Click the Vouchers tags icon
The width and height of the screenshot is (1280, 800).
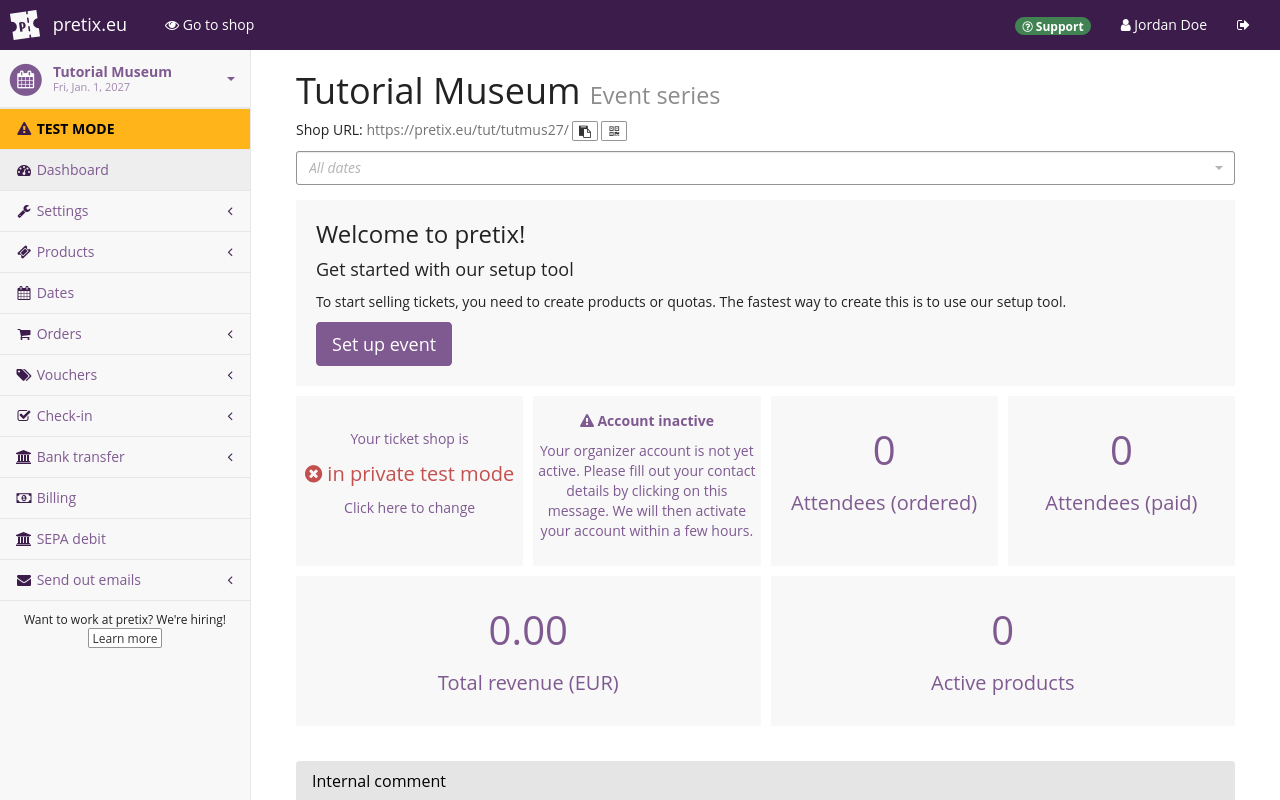pos(24,375)
